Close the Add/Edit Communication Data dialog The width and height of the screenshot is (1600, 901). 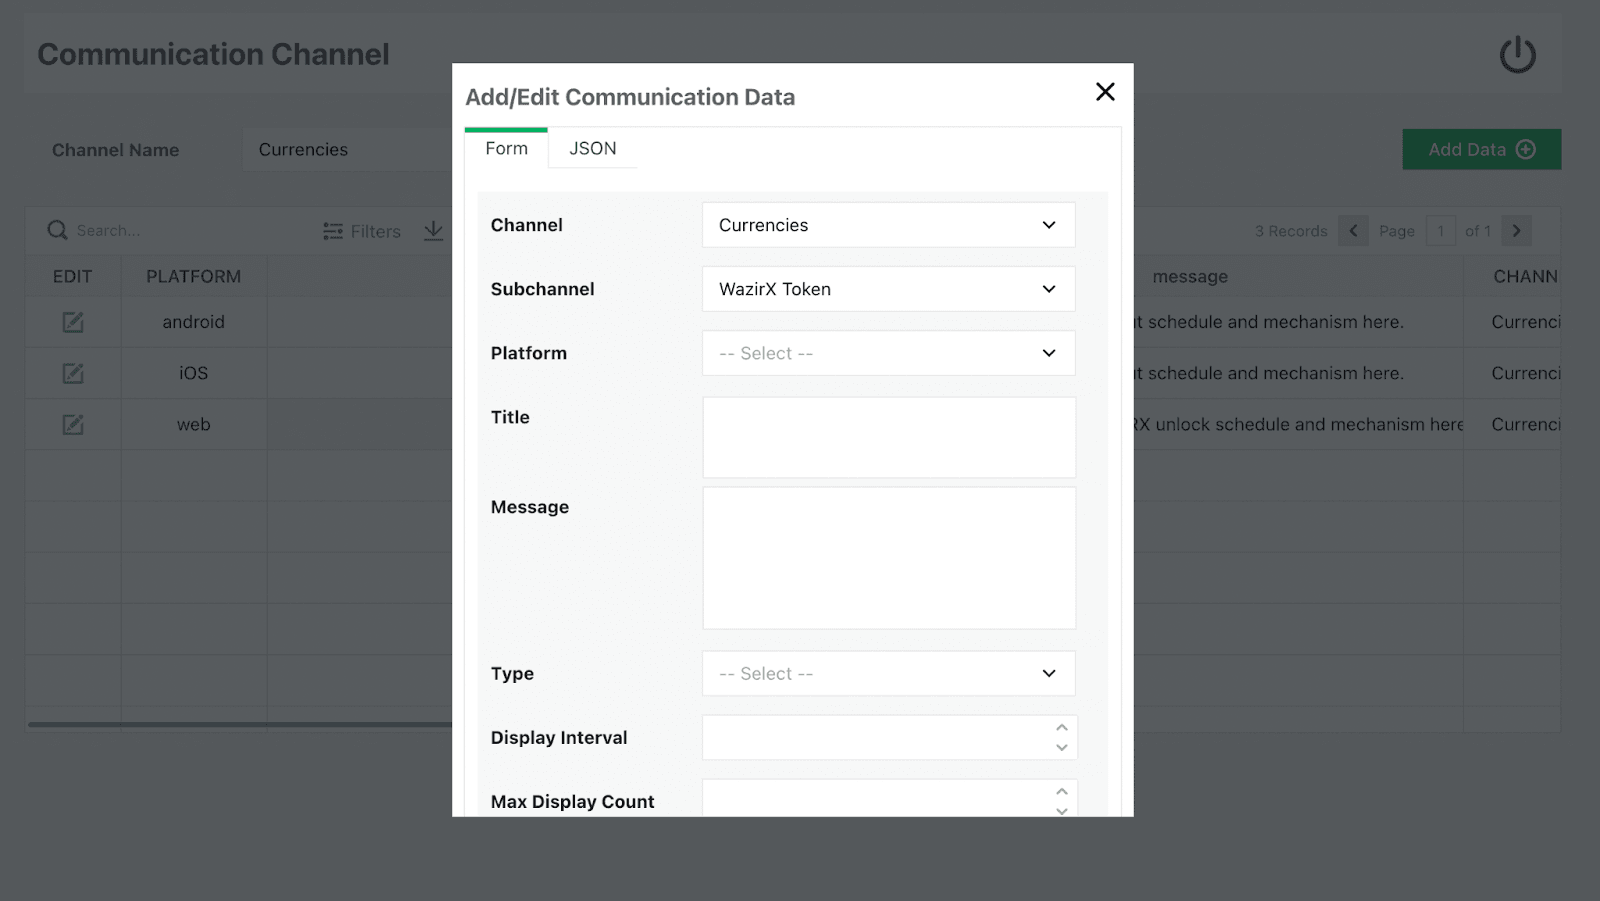[1105, 92]
